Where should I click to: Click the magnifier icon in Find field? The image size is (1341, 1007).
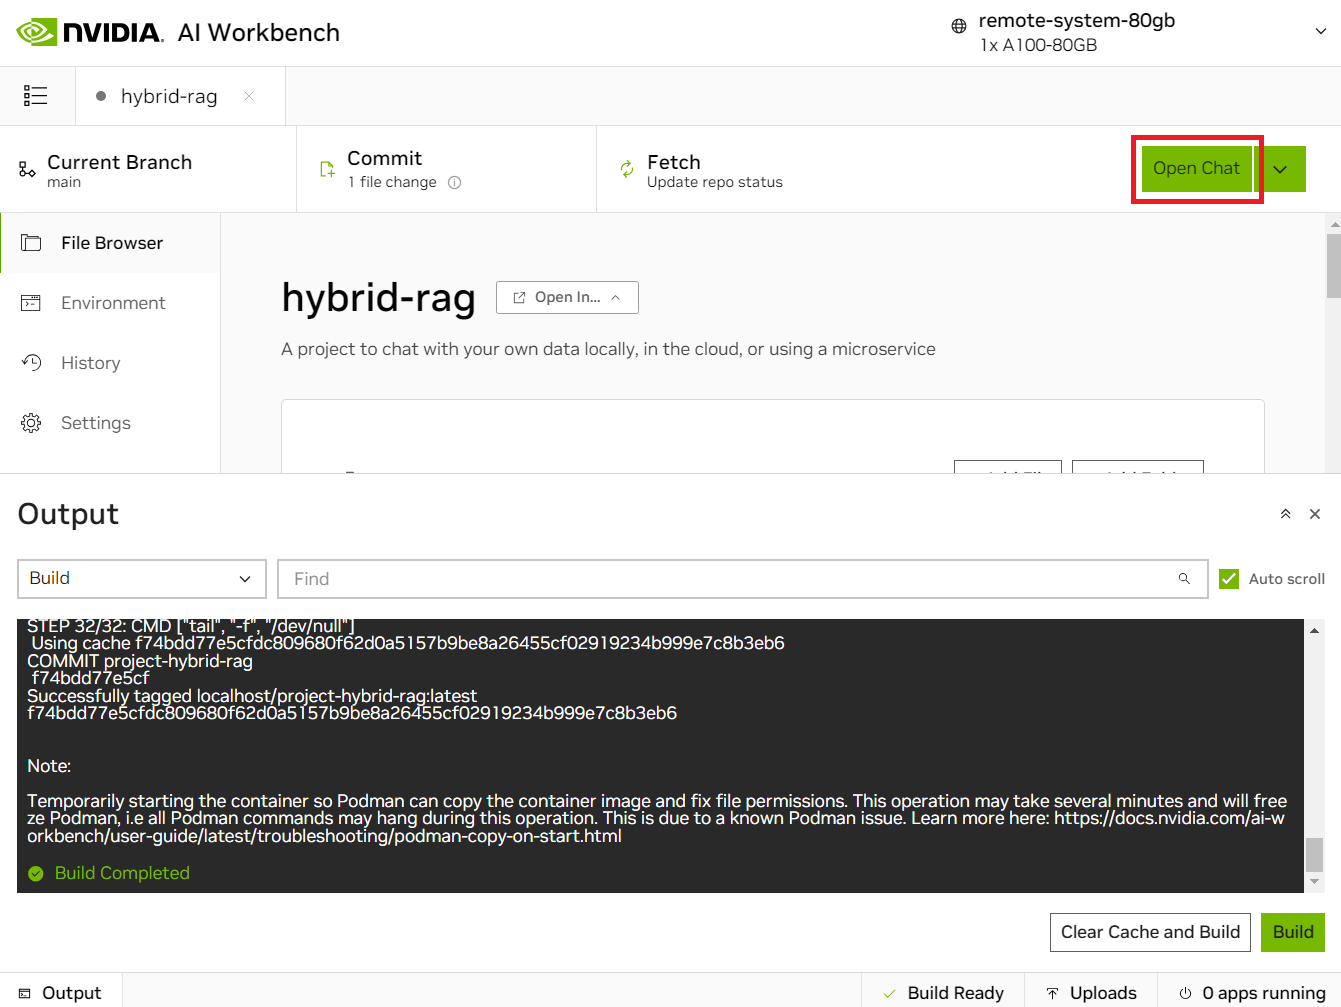pyautogui.click(x=1184, y=578)
